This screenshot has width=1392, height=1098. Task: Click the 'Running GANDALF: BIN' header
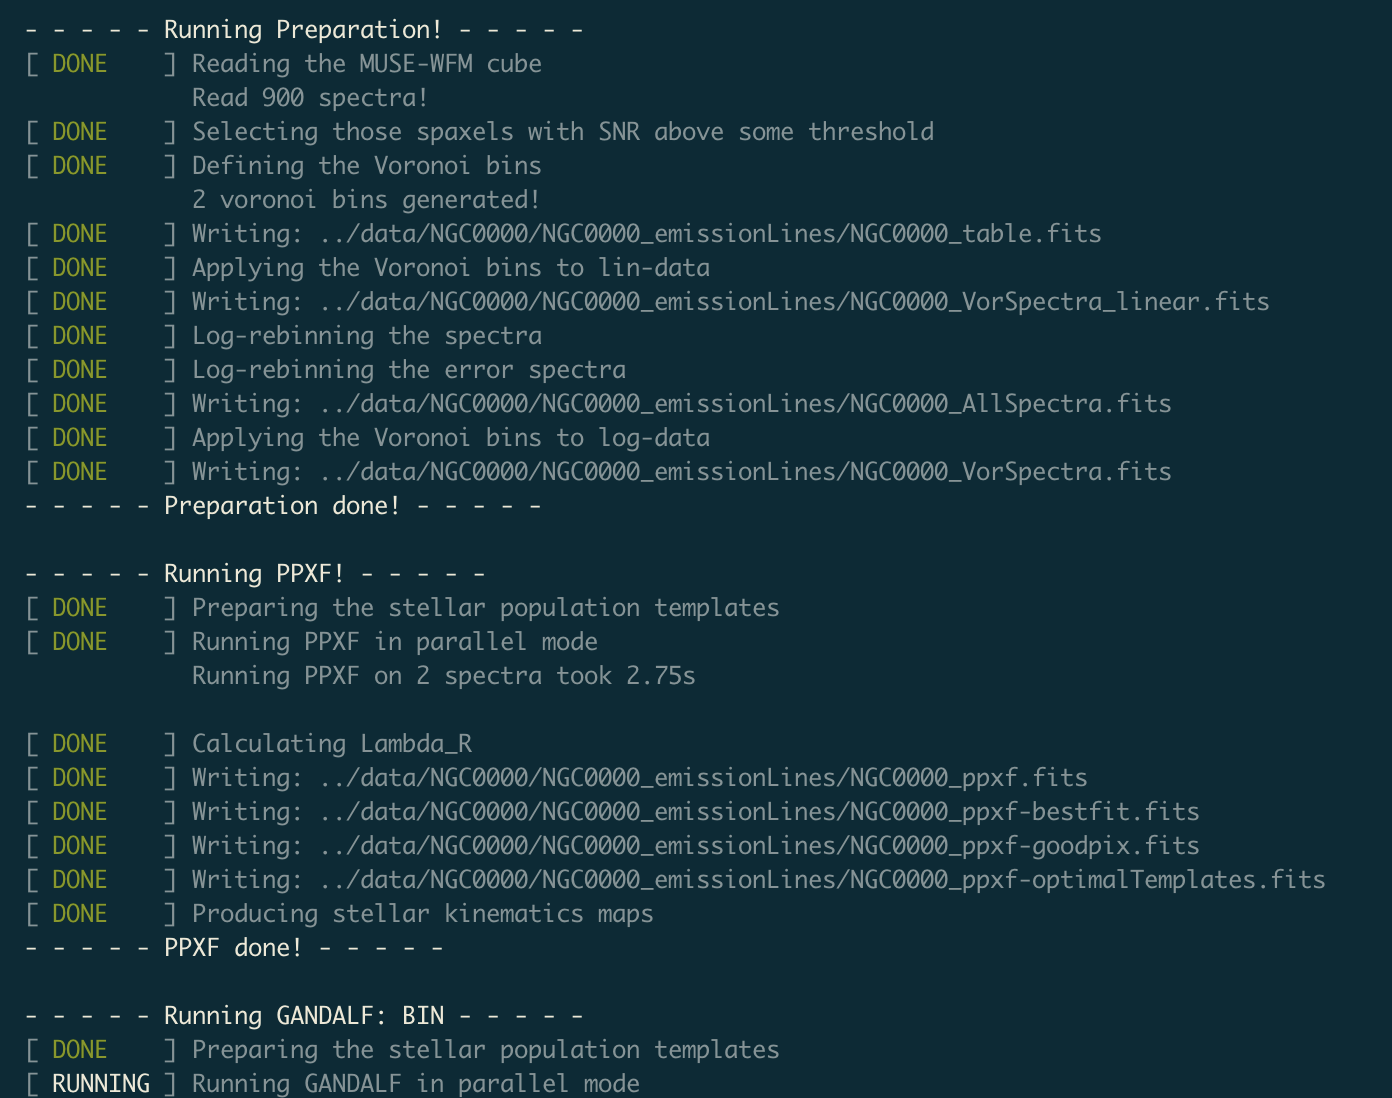(303, 1016)
